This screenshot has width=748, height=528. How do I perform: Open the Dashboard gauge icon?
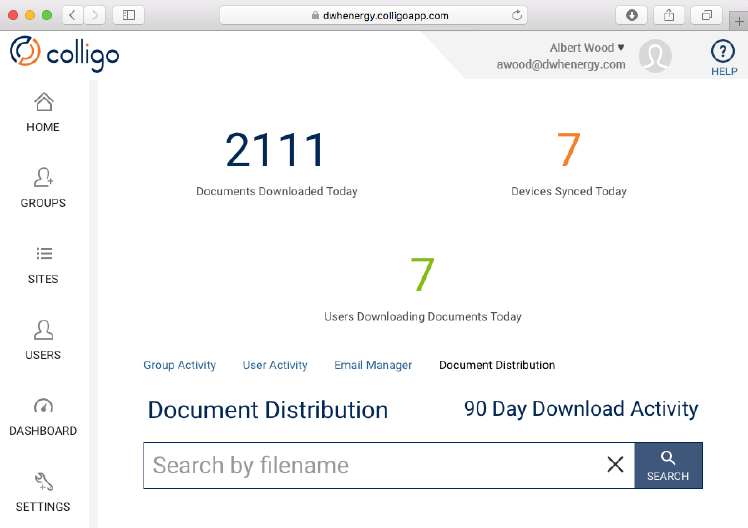43,406
